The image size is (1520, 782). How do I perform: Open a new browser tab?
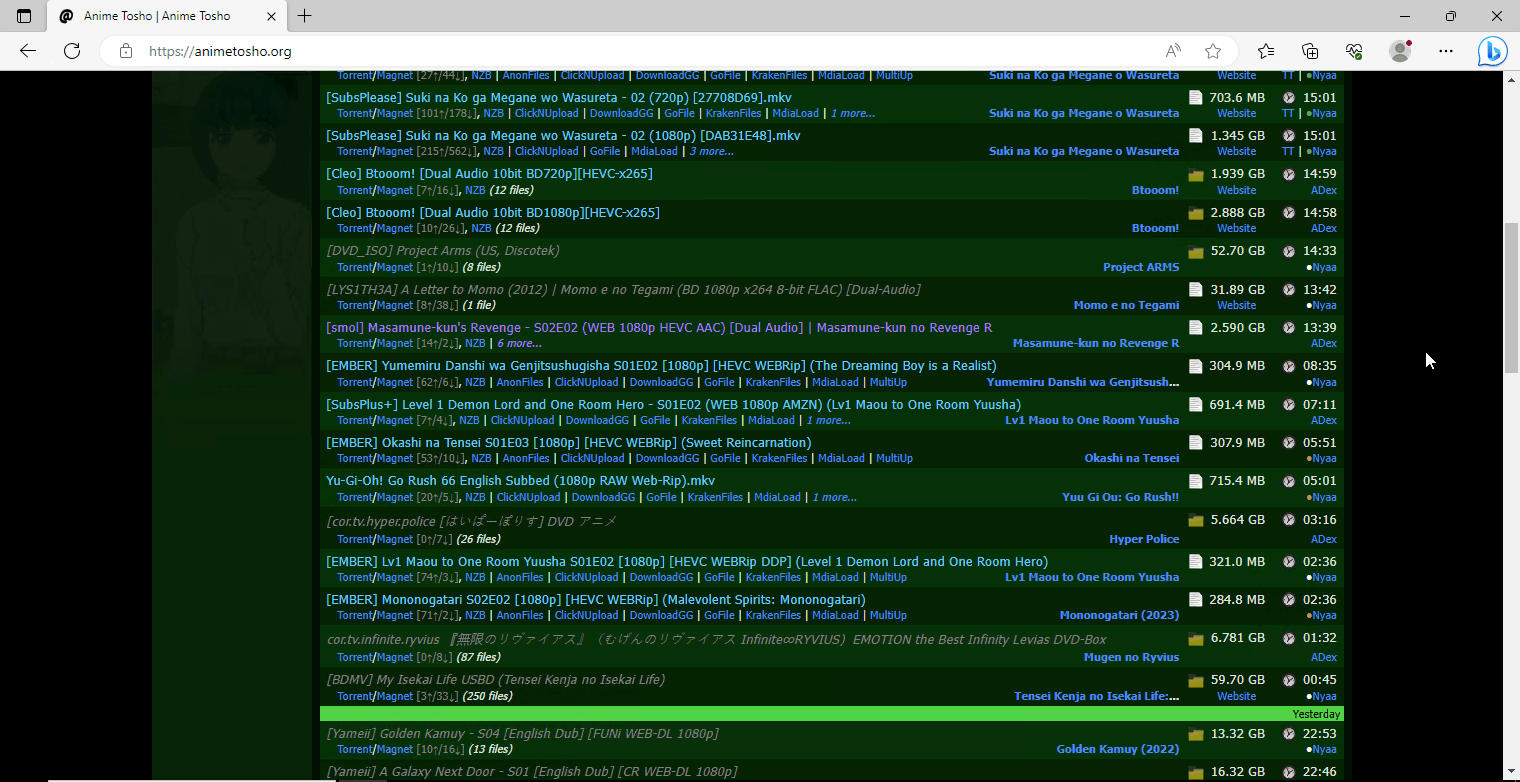305,16
